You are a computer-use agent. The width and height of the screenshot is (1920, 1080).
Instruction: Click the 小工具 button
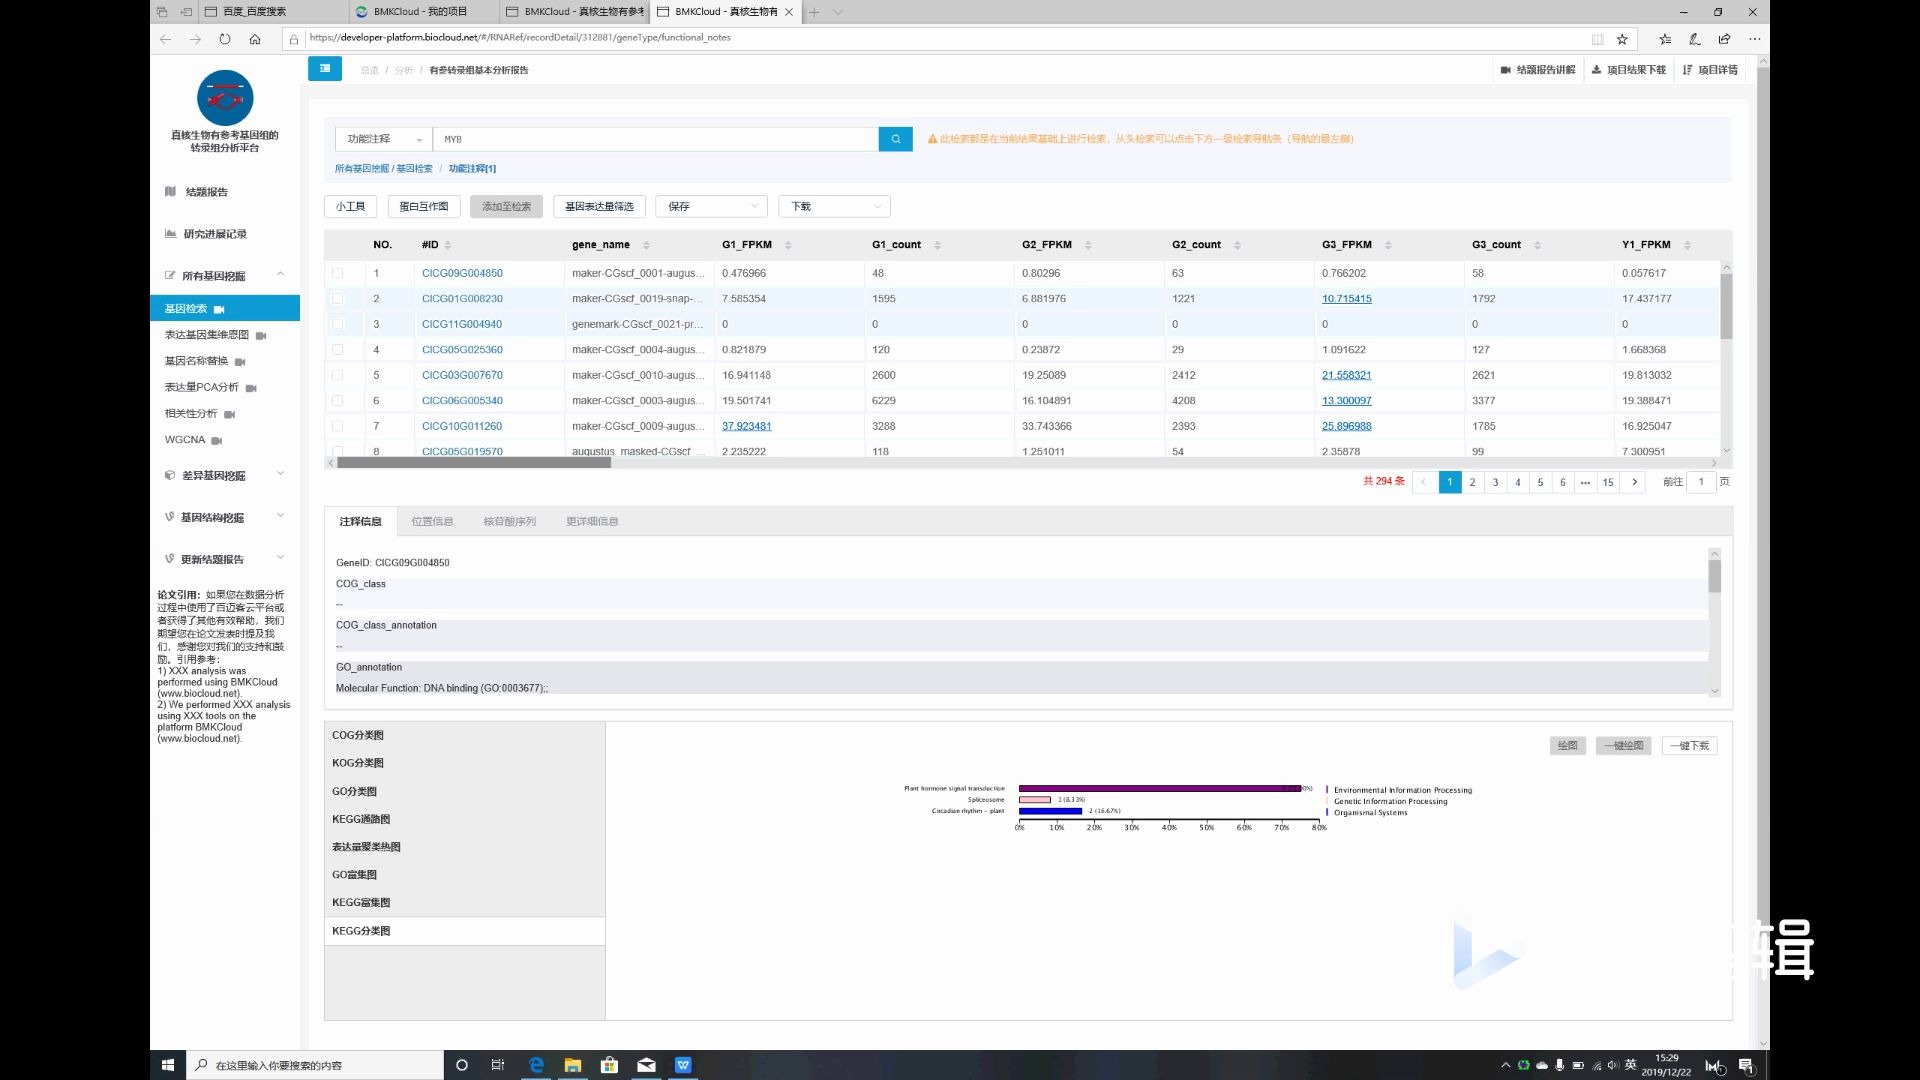(350, 206)
